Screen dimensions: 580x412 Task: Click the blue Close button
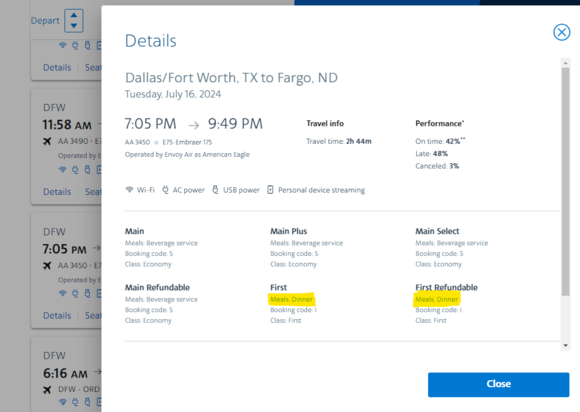click(498, 384)
